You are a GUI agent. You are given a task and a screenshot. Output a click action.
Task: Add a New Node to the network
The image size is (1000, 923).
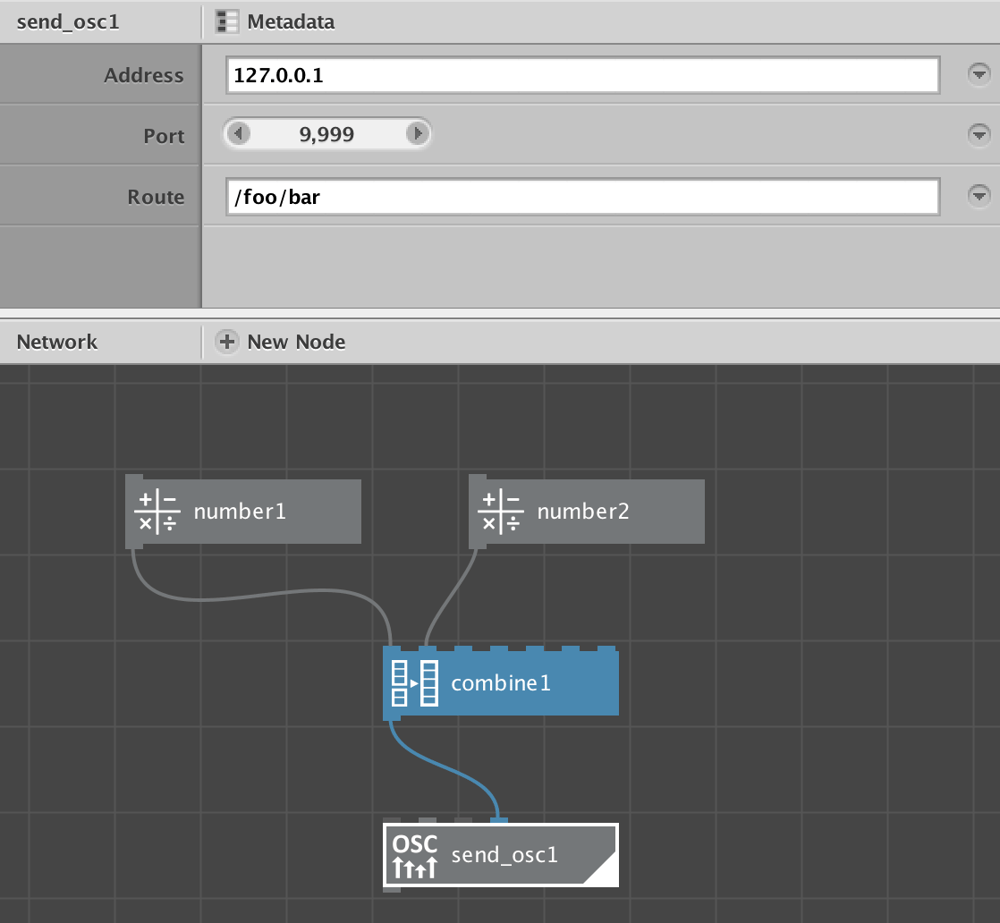[x=296, y=342]
